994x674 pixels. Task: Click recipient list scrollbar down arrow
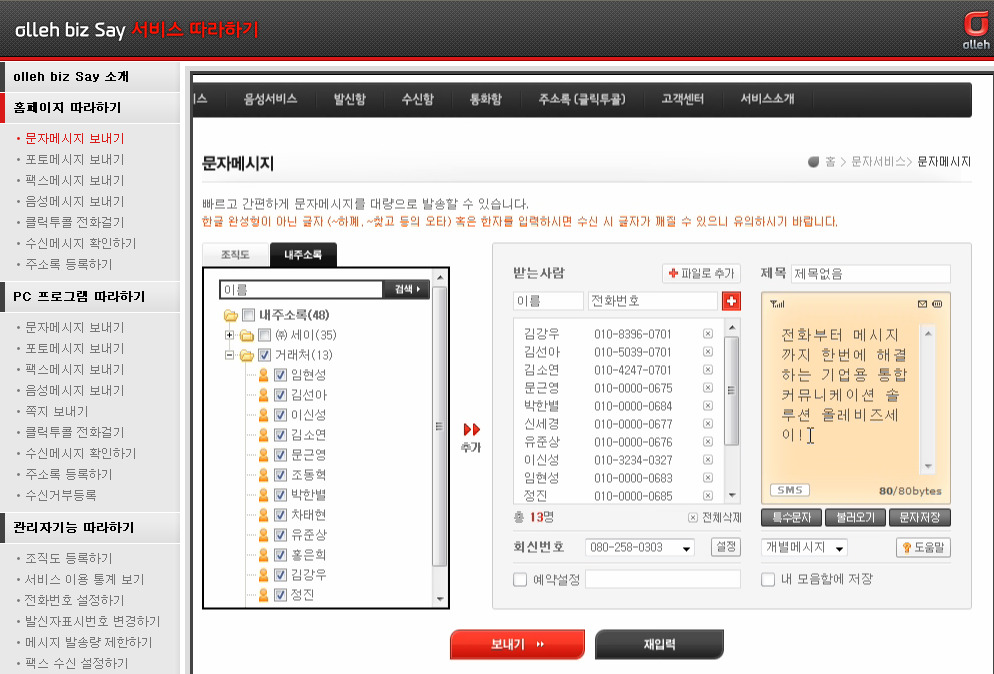(732, 495)
